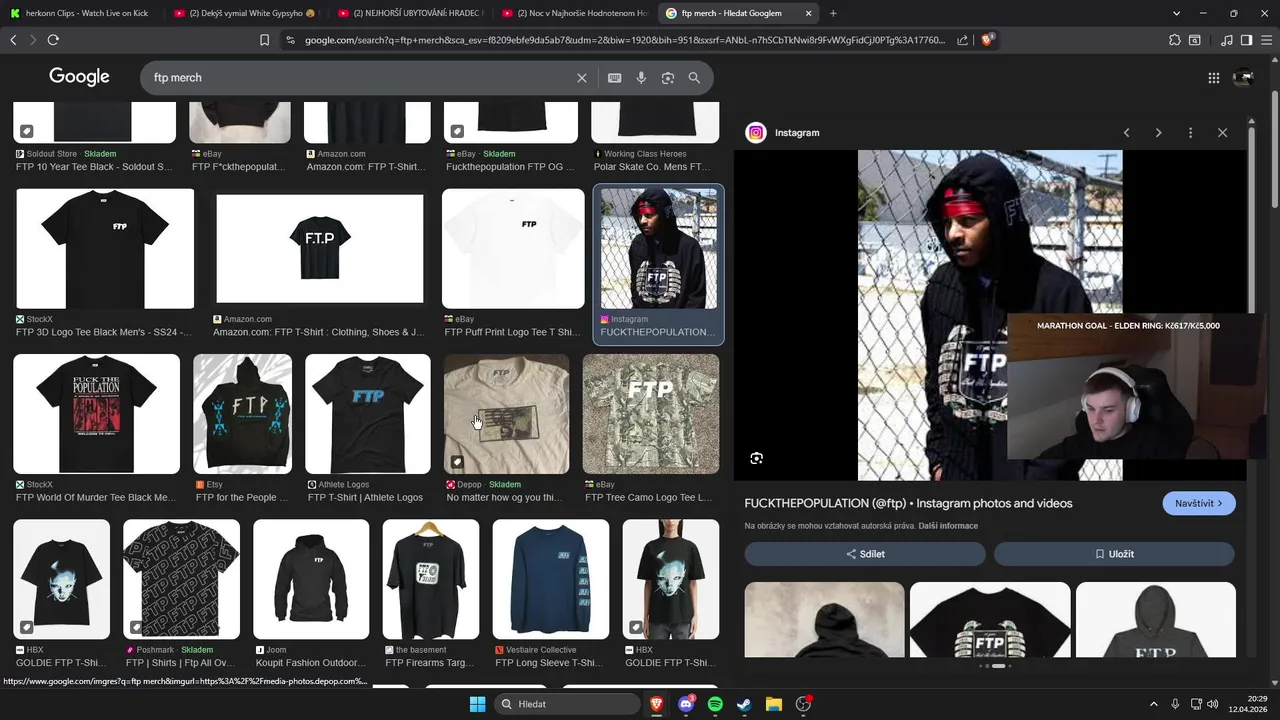The width and height of the screenshot is (1280, 720).
Task: Open Steam from the taskbar
Action: coord(744,704)
